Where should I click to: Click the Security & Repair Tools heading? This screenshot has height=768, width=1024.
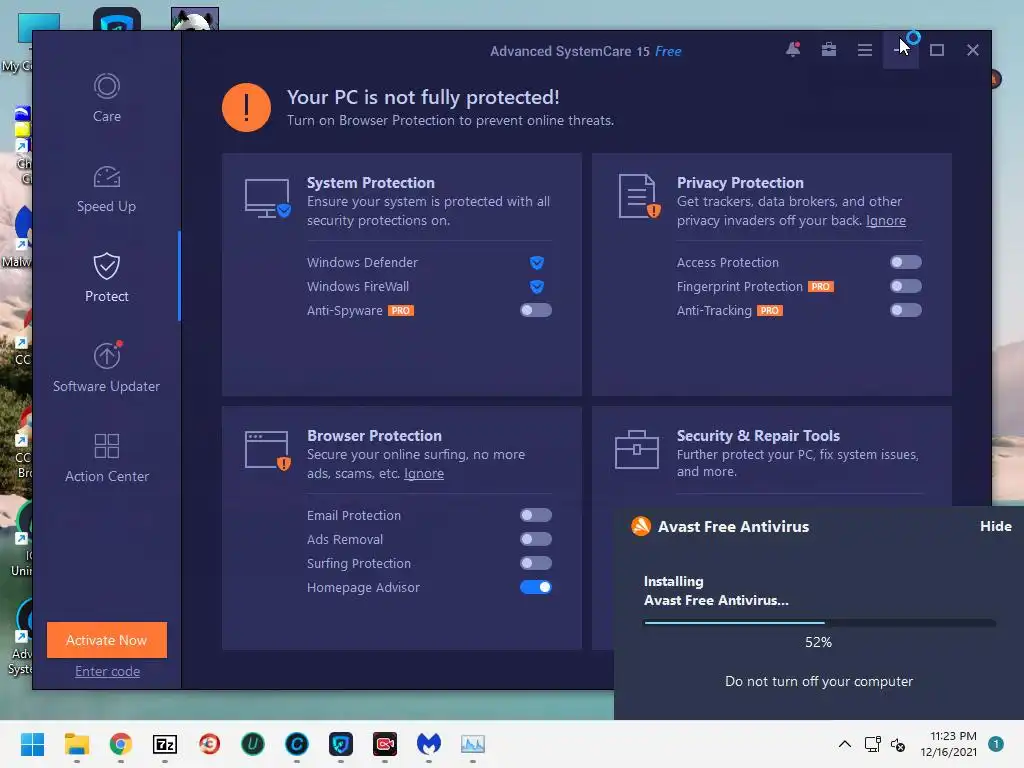[x=758, y=436]
